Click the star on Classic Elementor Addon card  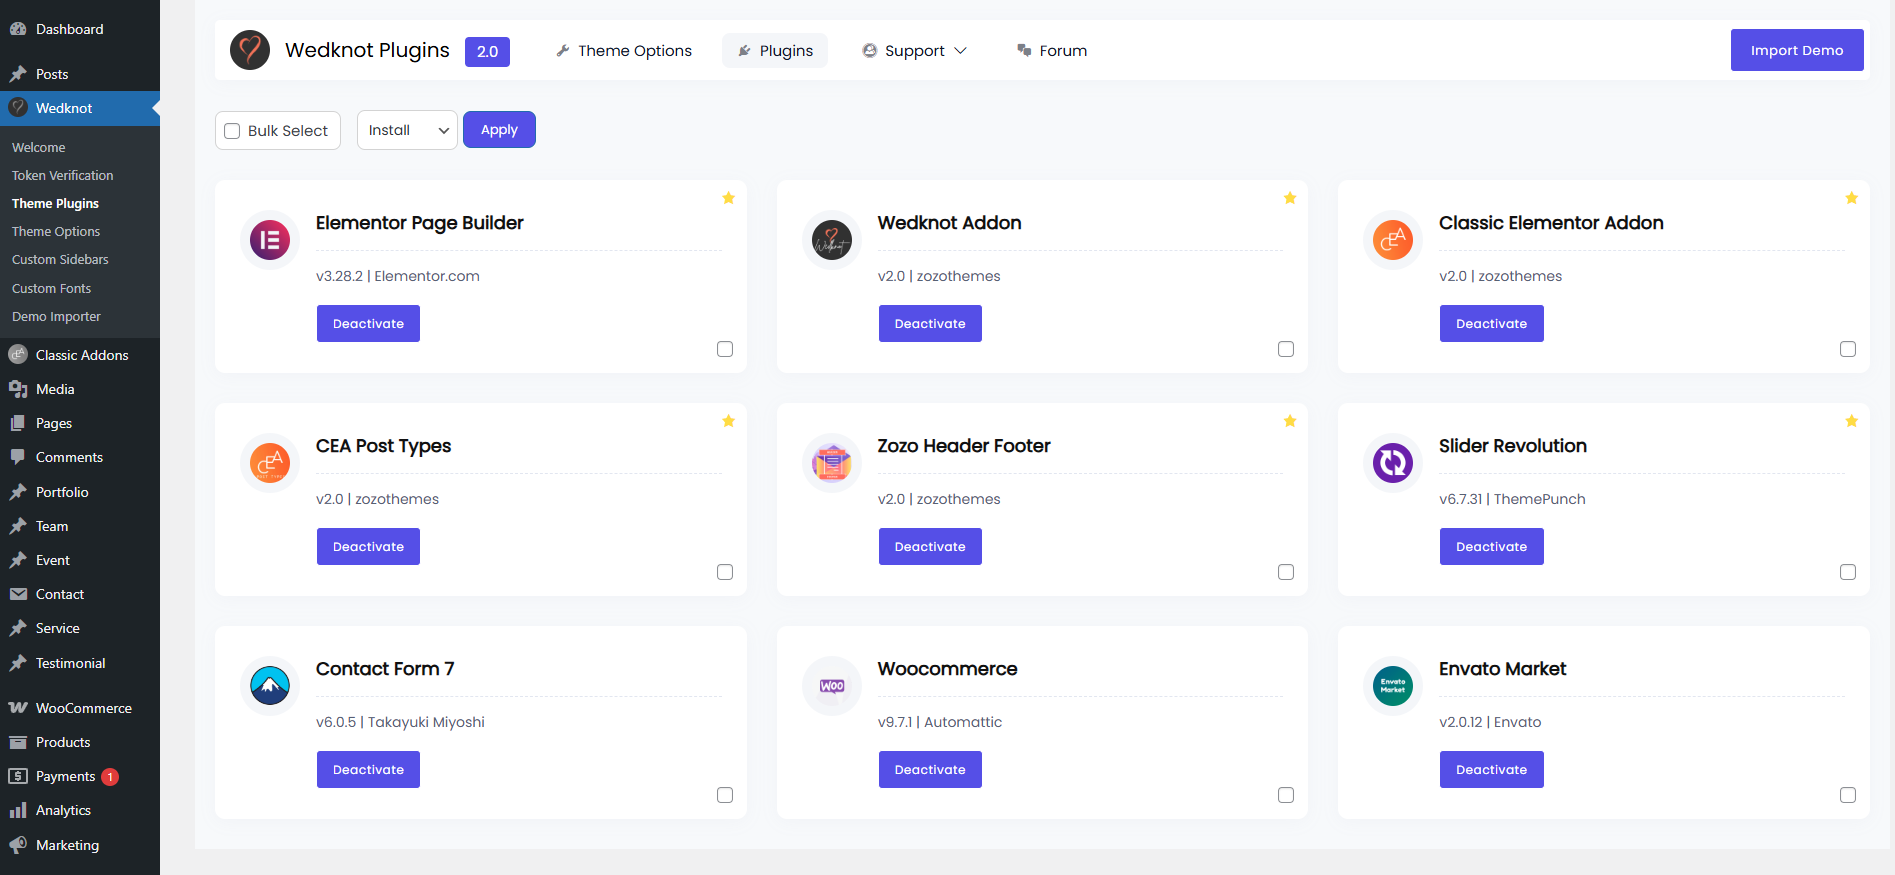tap(1851, 198)
